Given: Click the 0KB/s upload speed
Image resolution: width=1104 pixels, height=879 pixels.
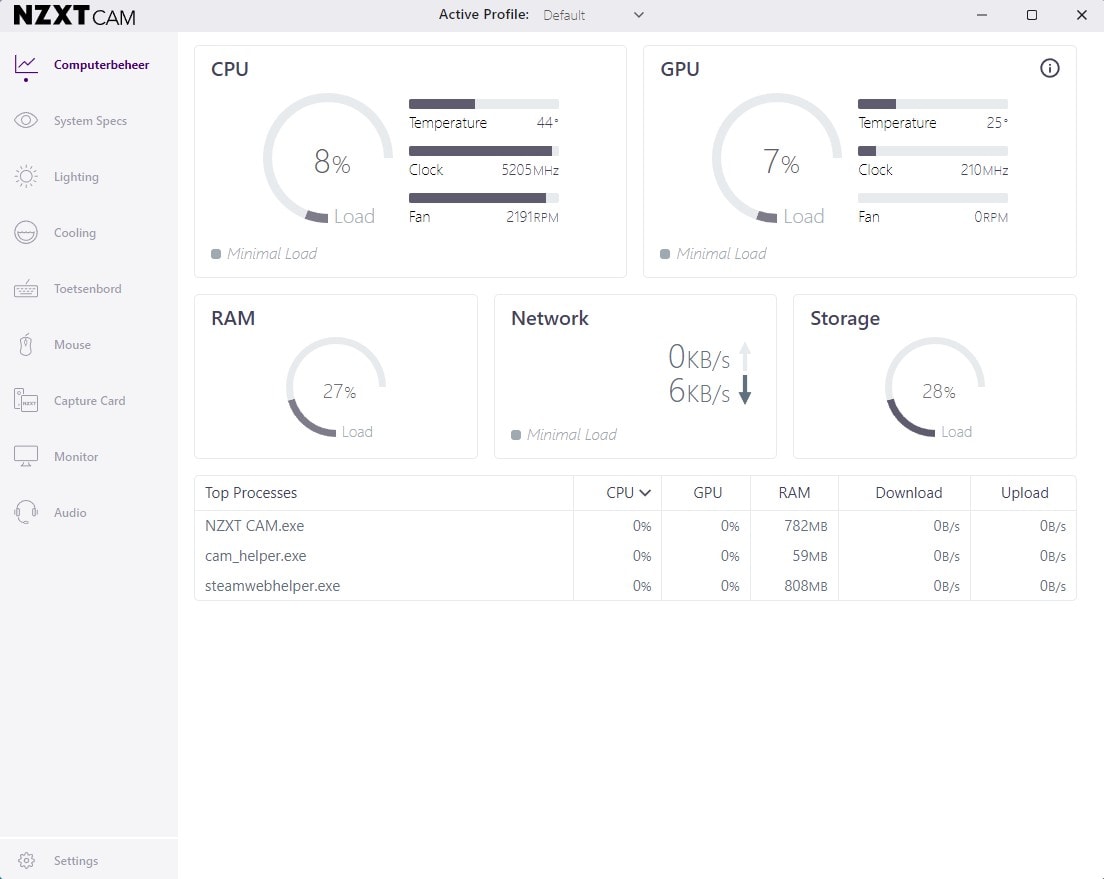Looking at the screenshot, I should 699,357.
